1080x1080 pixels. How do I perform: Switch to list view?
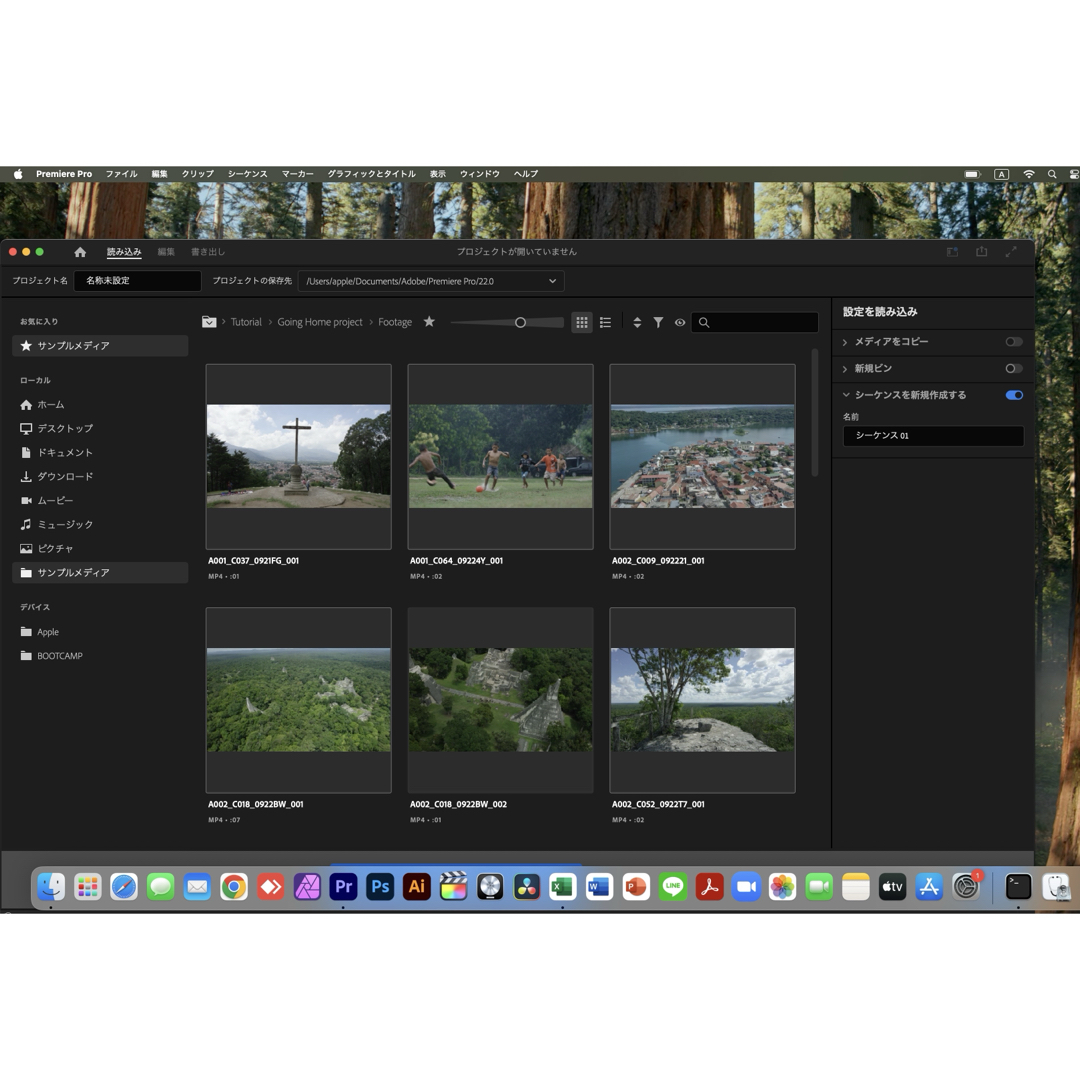point(605,322)
